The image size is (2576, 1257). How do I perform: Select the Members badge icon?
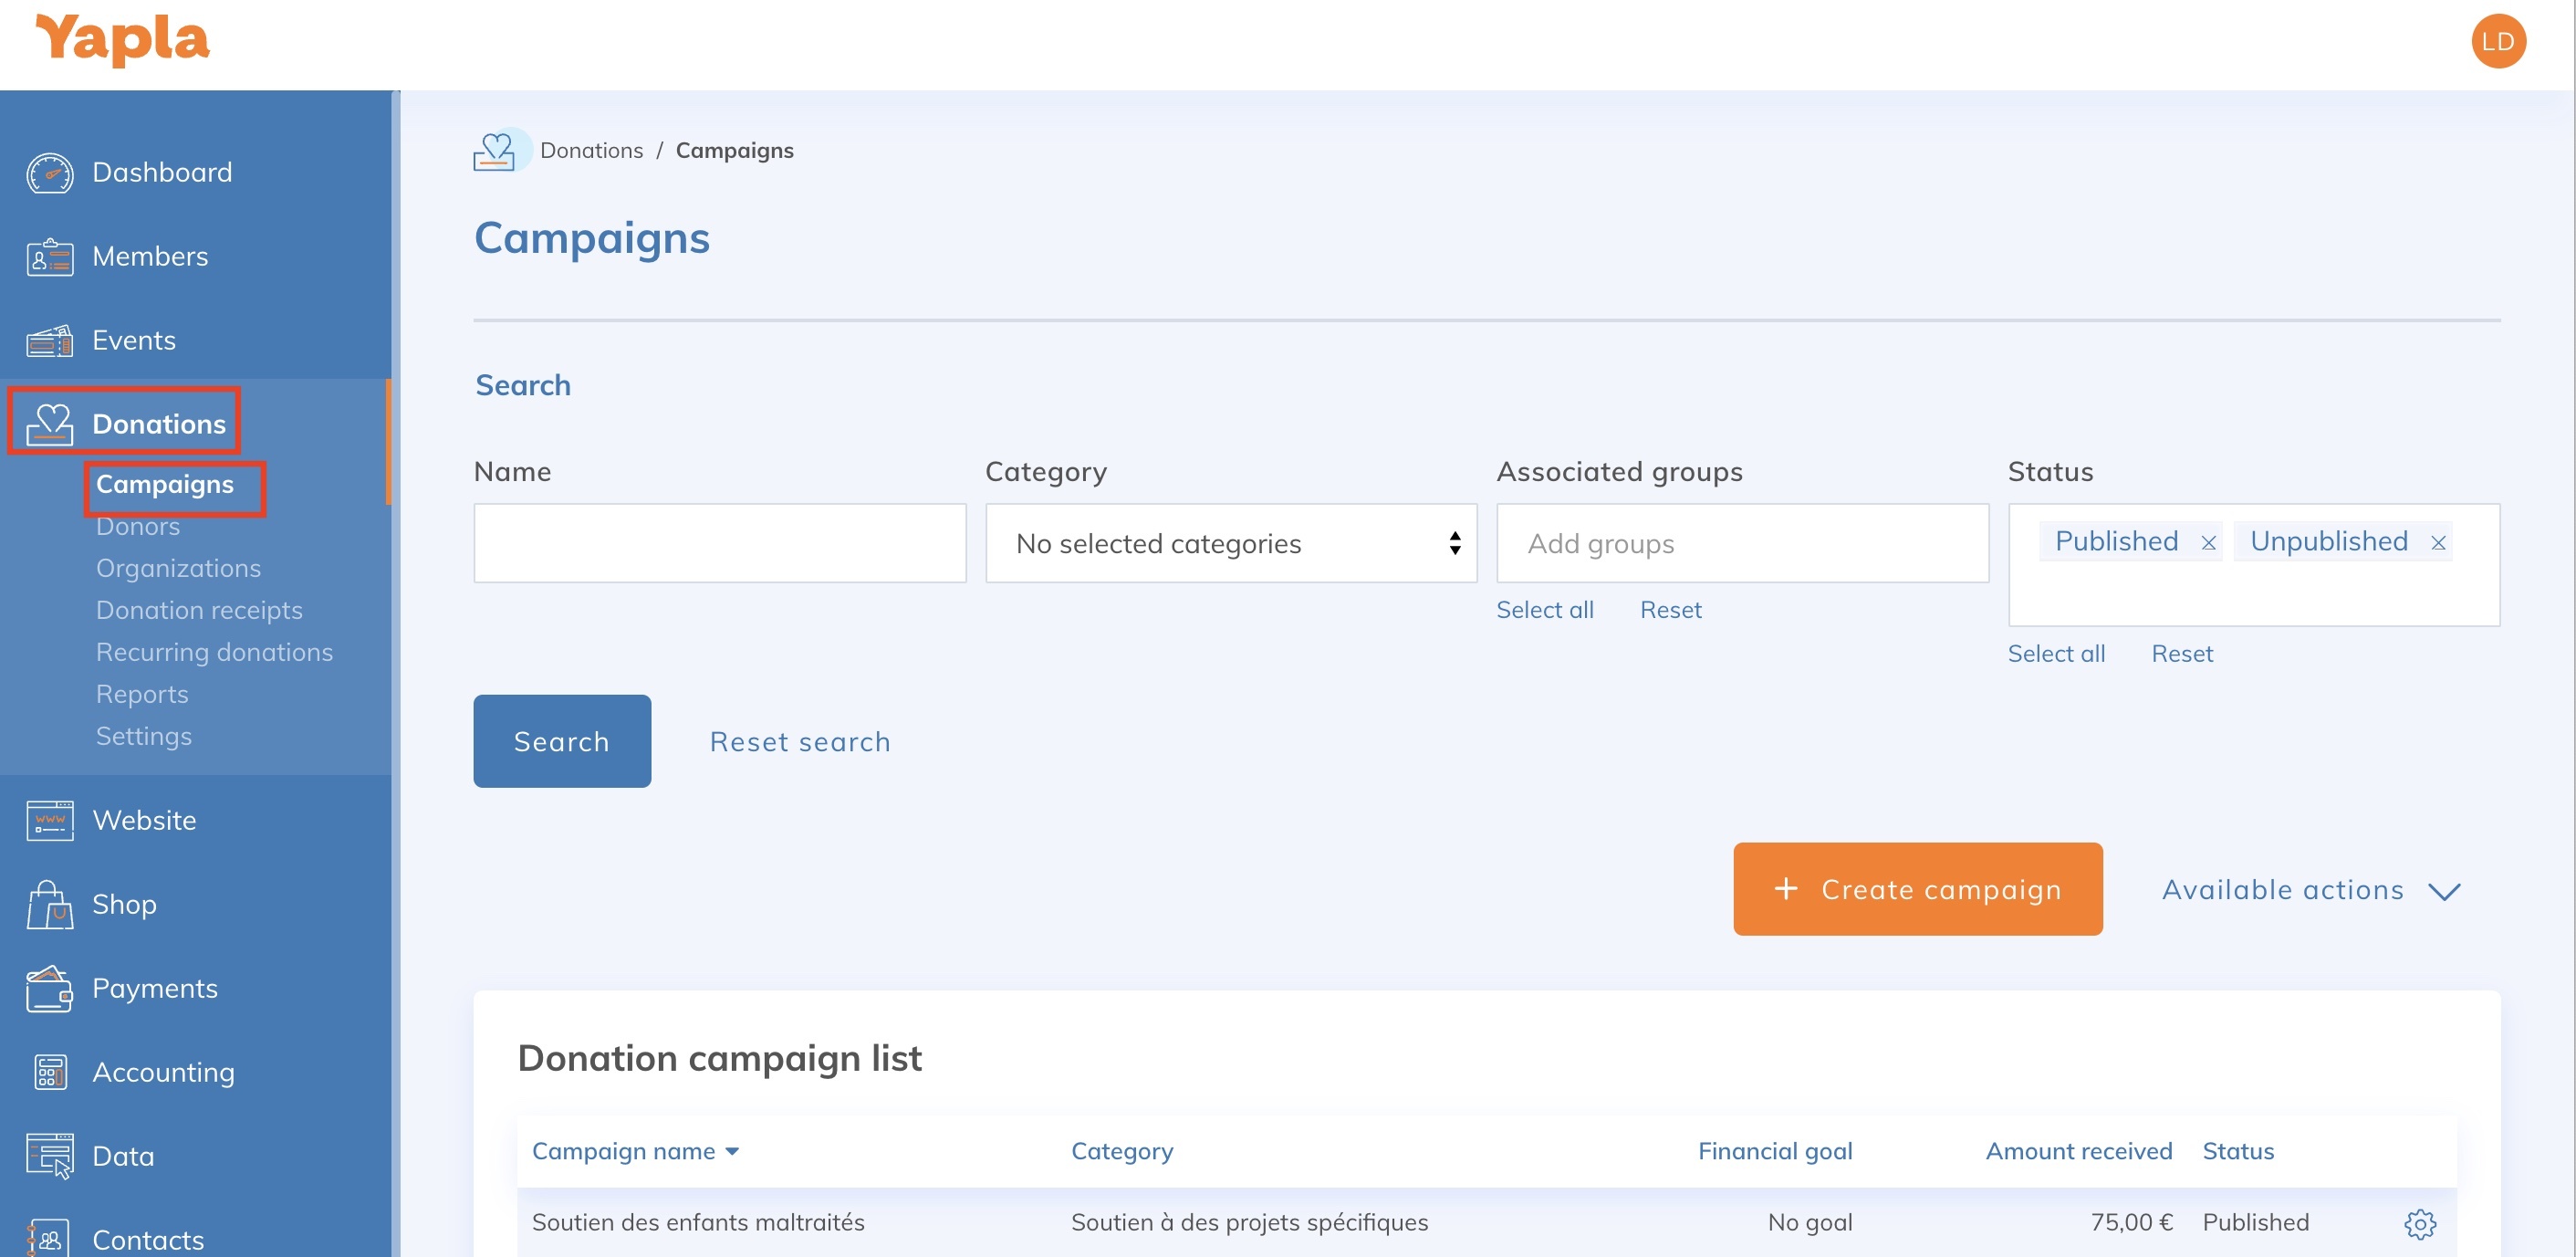point(47,256)
